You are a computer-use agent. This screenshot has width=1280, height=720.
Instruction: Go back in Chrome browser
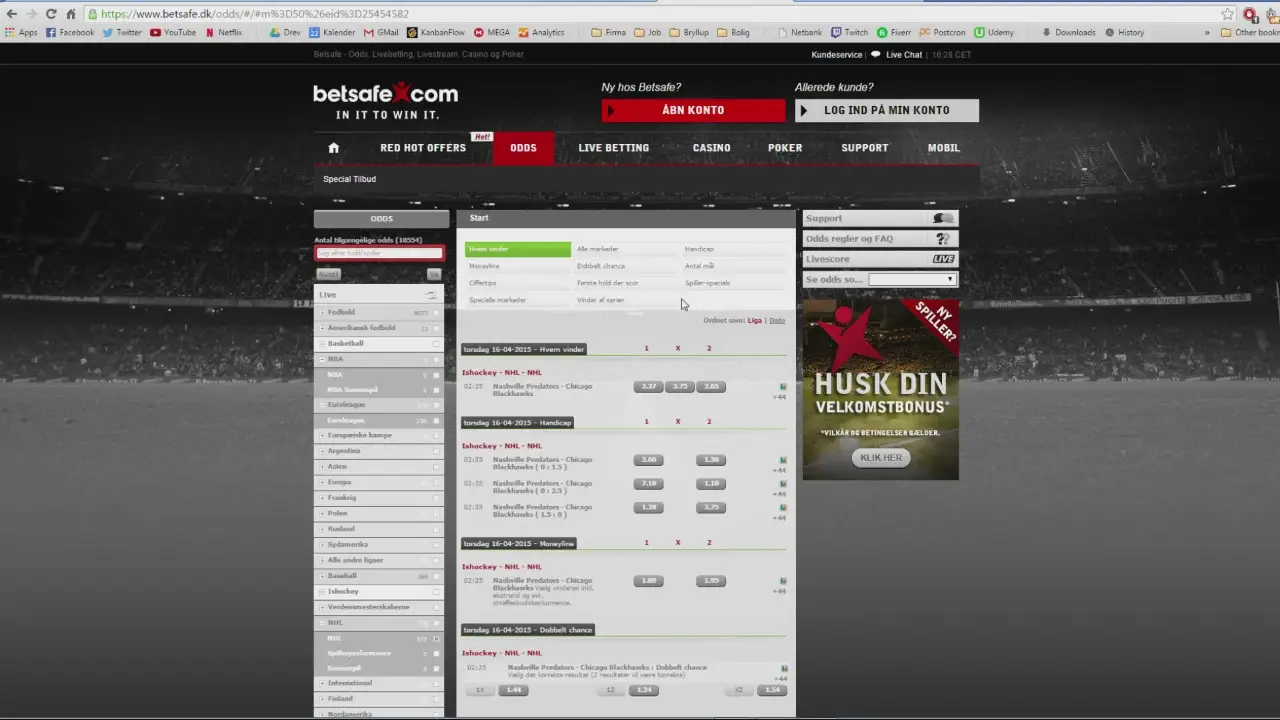pyautogui.click(x=11, y=14)
